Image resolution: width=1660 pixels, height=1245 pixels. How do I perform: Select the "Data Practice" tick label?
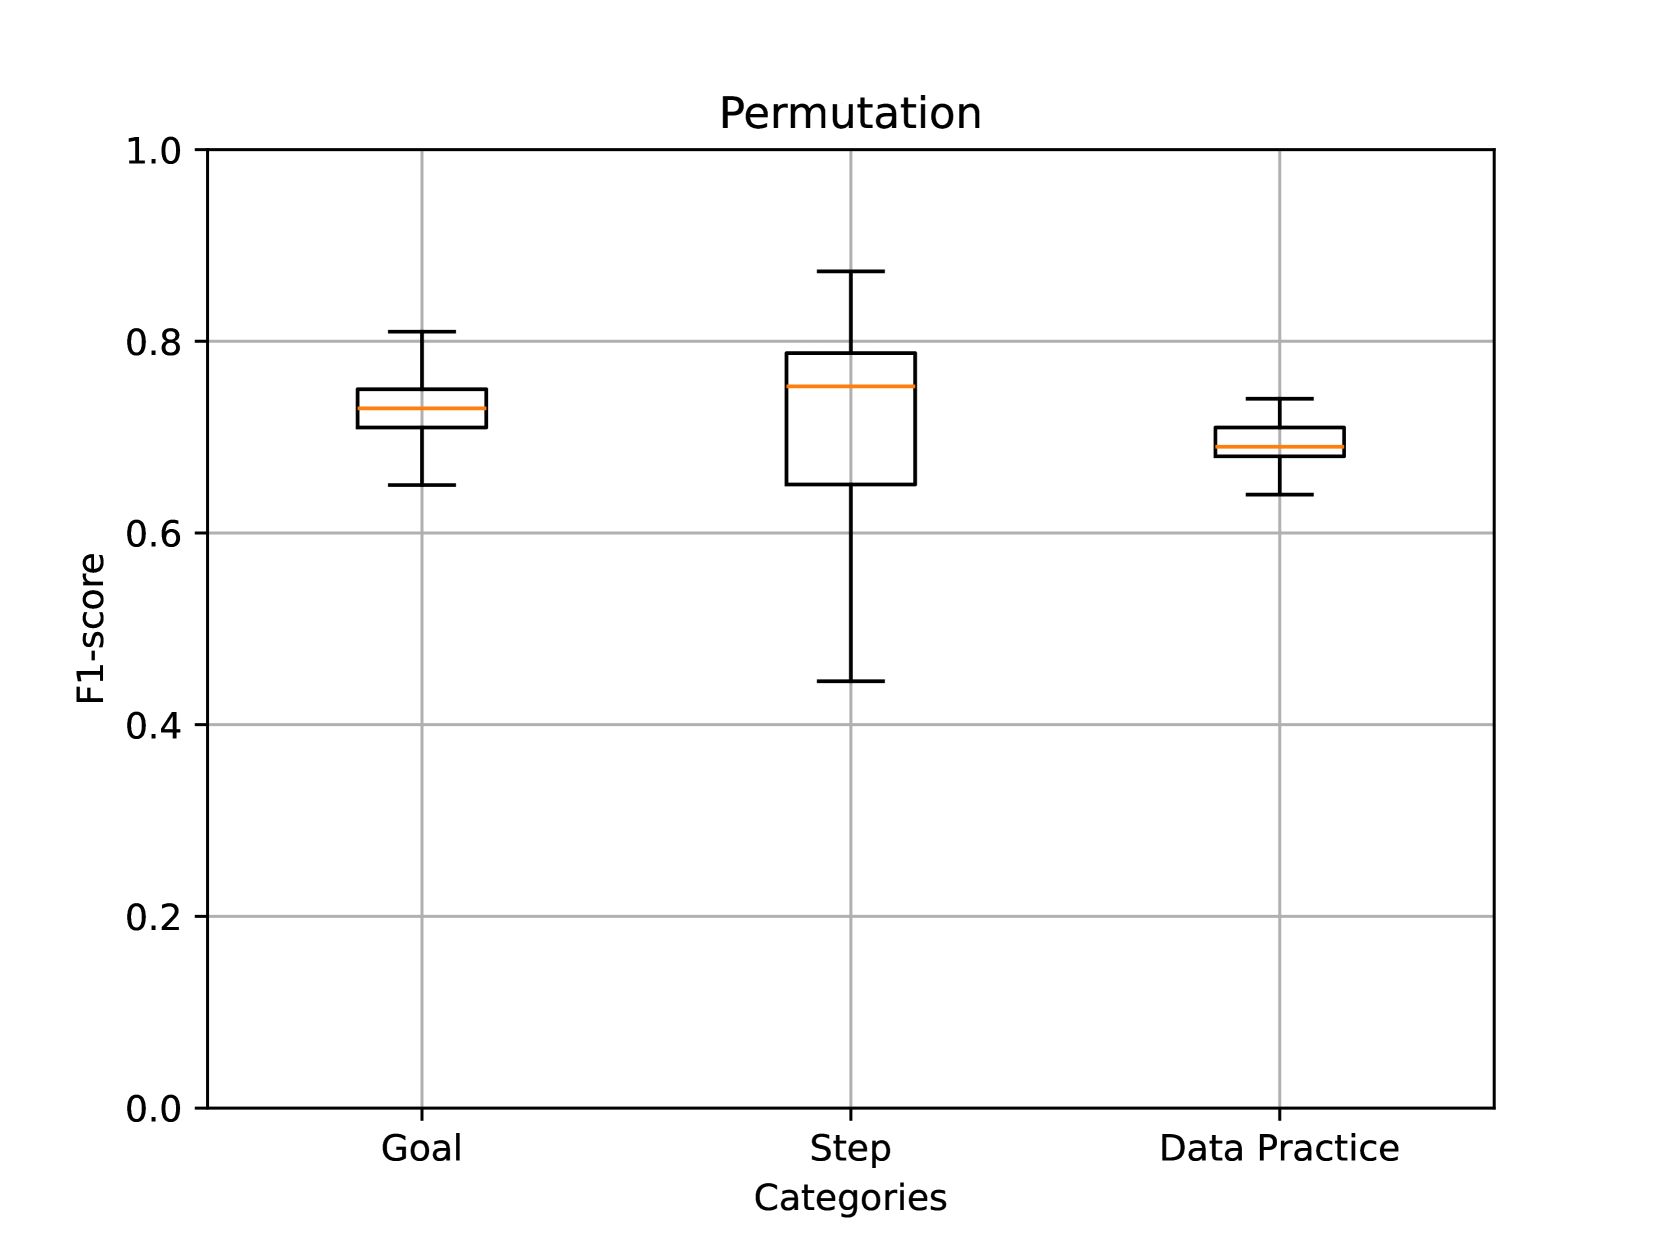[1279, 1148]
